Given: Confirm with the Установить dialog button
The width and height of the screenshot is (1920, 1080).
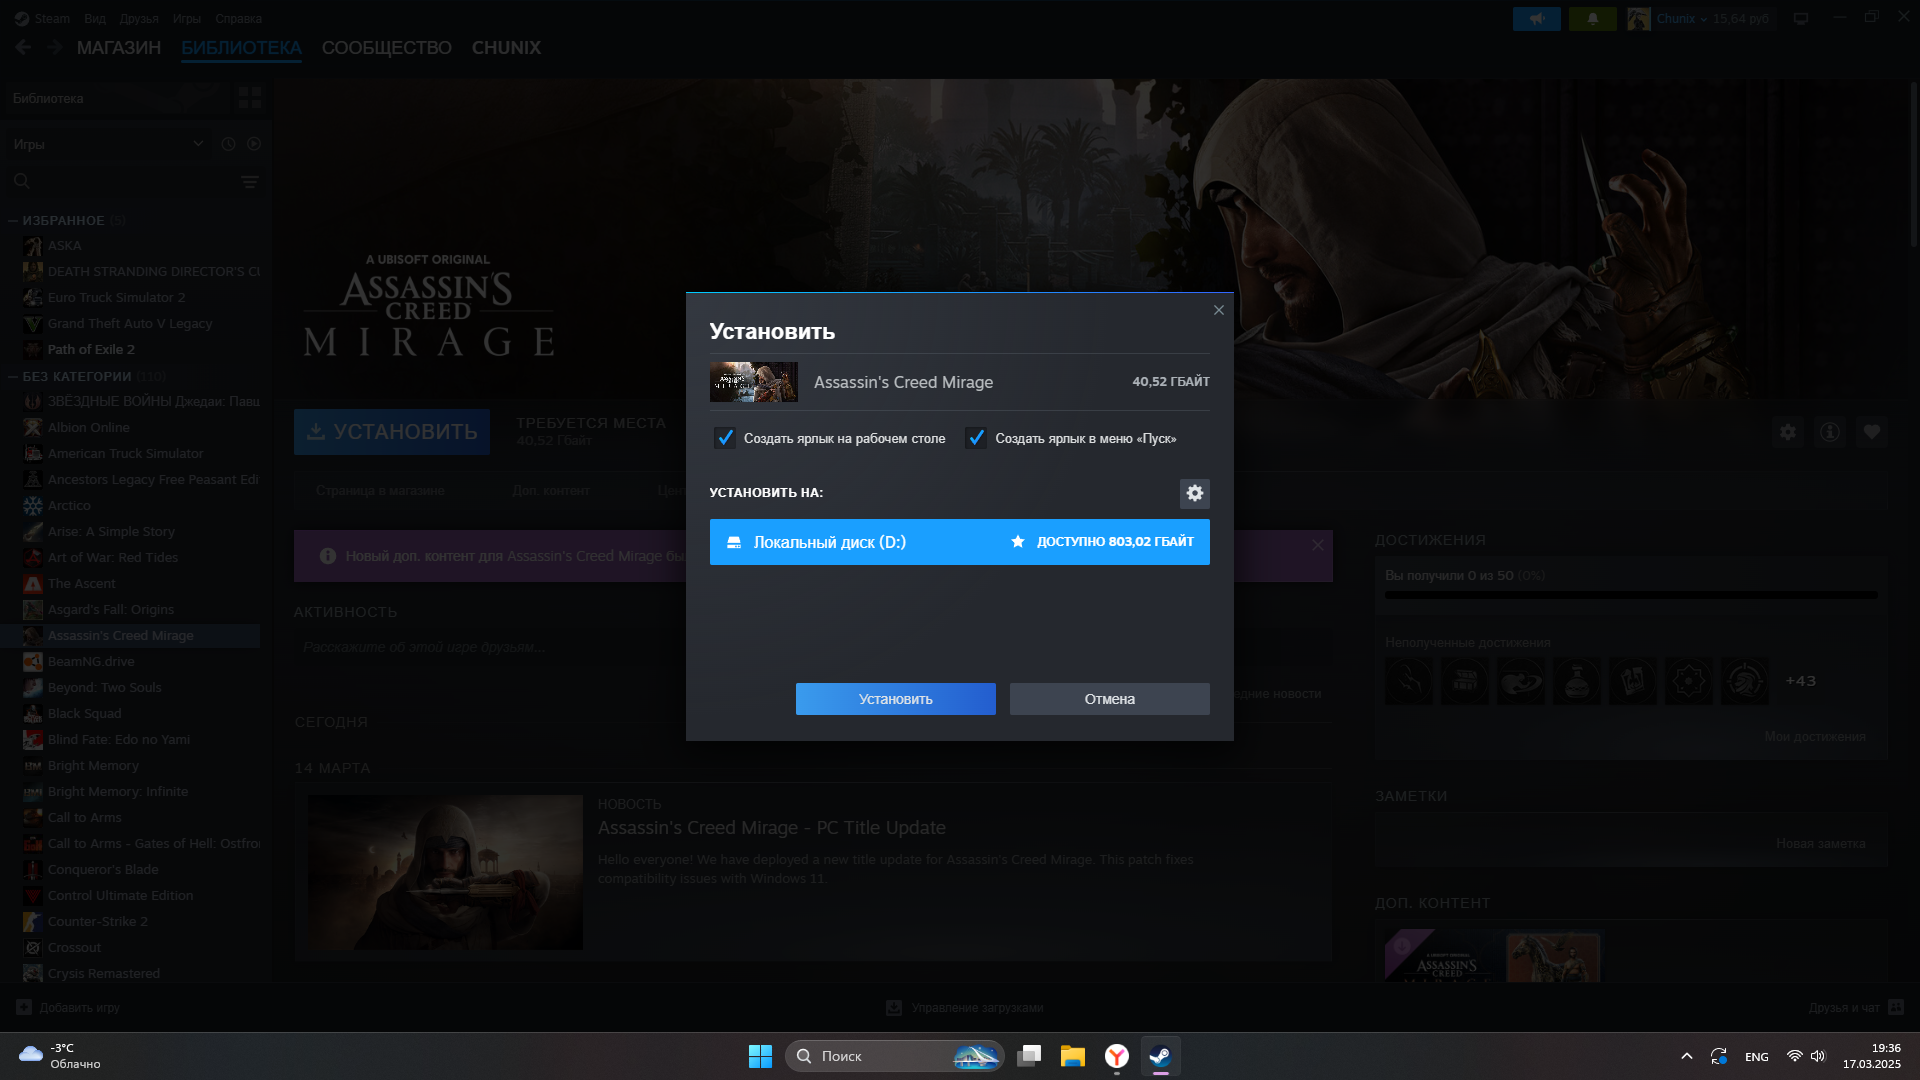Looking at the screenshot, I should 895,699.
